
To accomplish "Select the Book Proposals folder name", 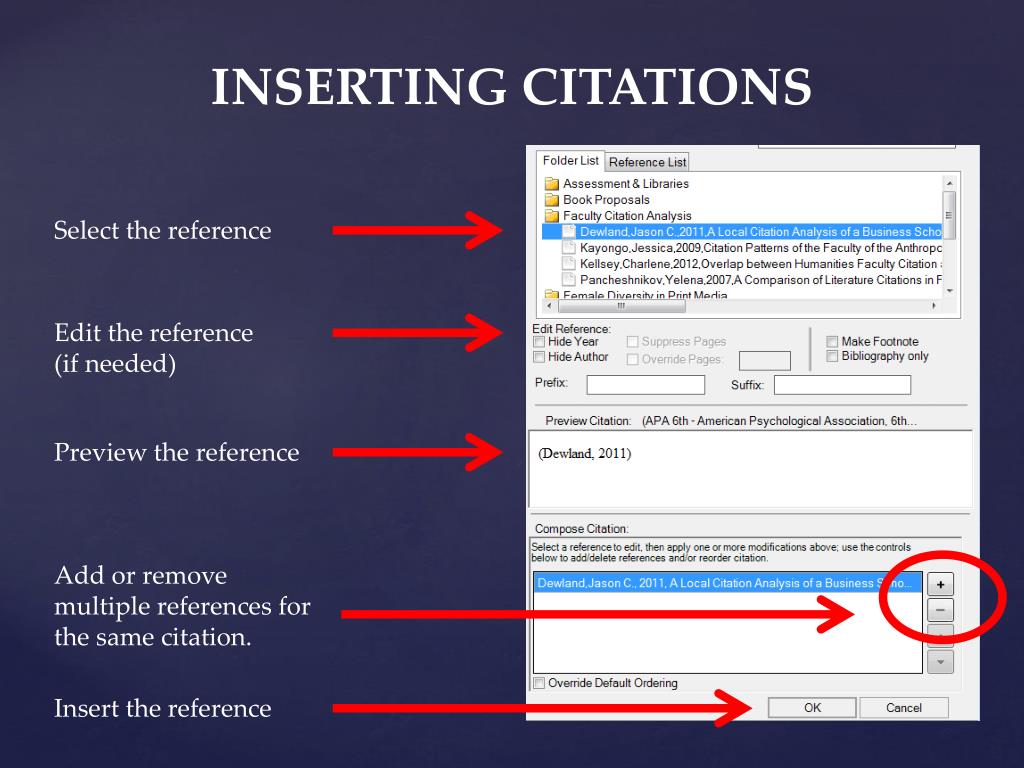I will [606, 199].
